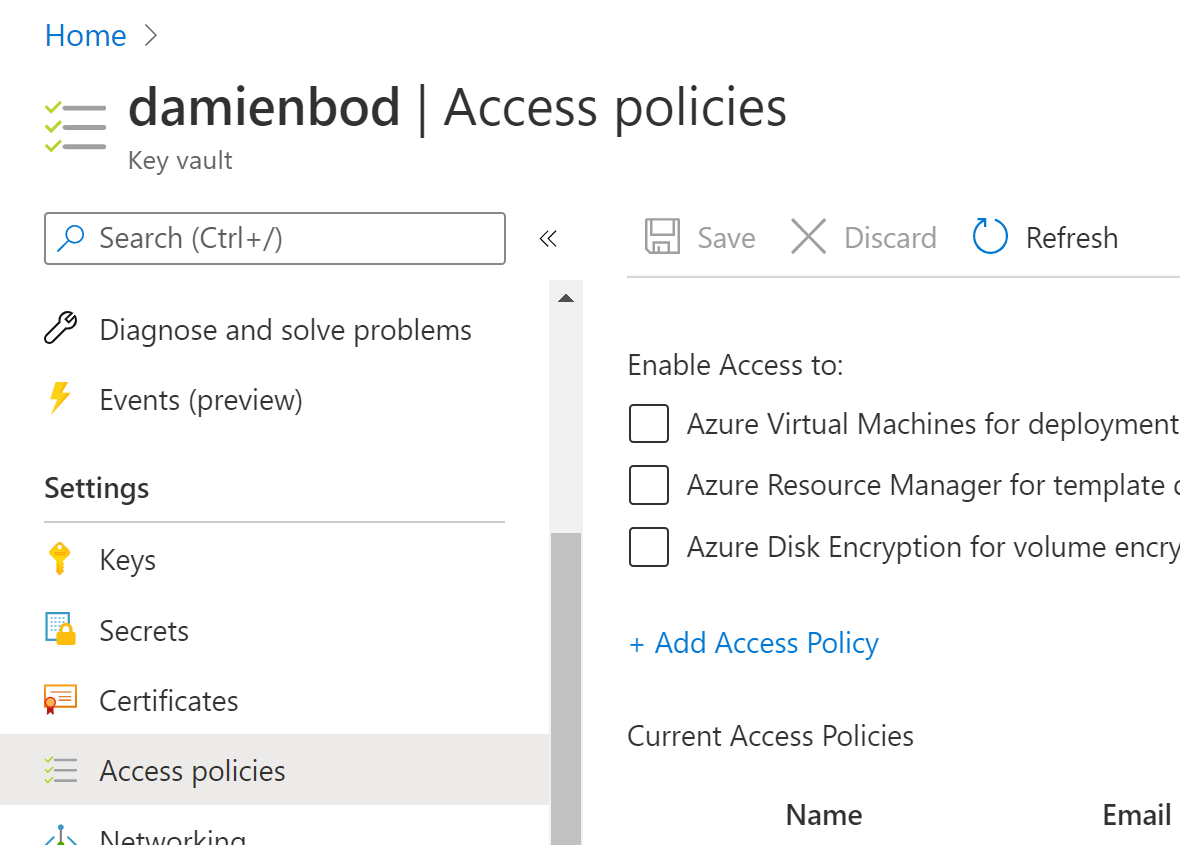Image resolution: width=1180 pixels, height=845 pixels.
Task: Click the sidebar vertical scrollbar thumb
Action: [566, 680]
